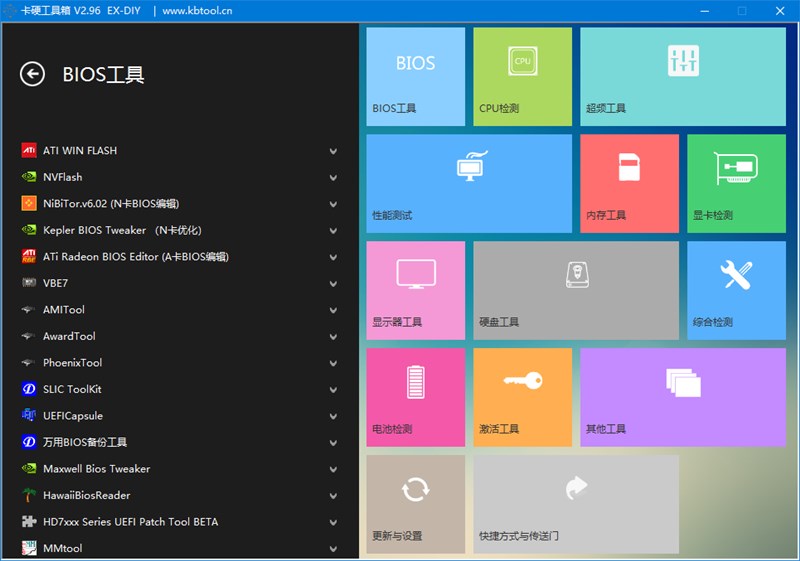Select PhoenixTool in the list
800x561 pixels.
click(x=72, y=363)
